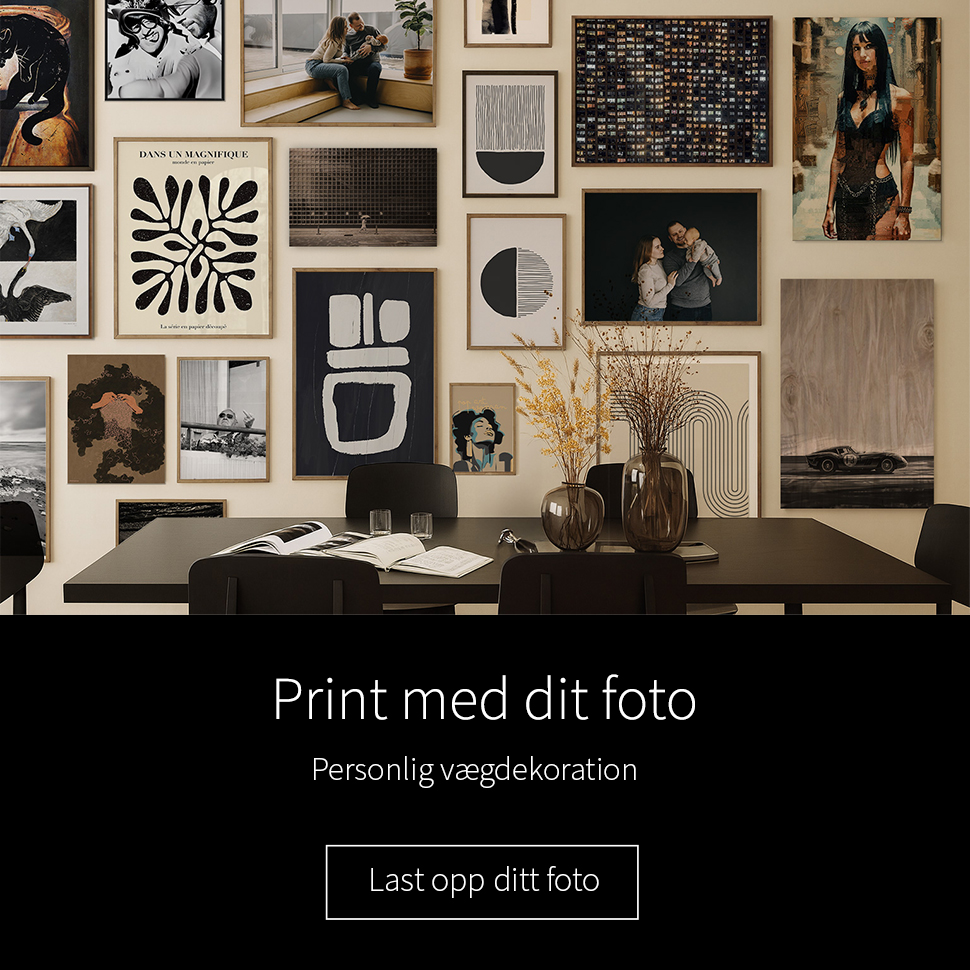Choose the family portrait with dark background
Image resolution: width=970 pixels, height=970 pixels.
671,257
